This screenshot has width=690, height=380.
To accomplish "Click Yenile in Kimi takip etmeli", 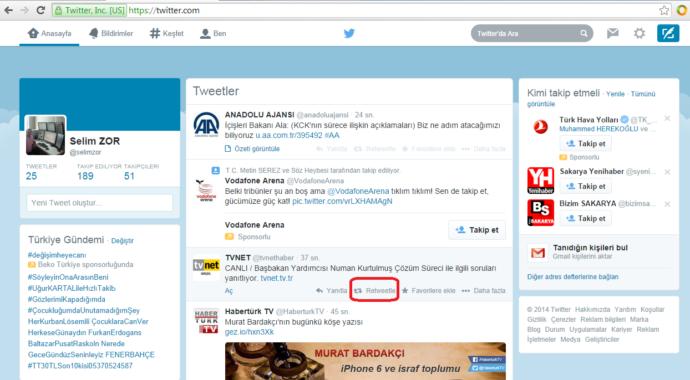I will (x=615, y=94).
